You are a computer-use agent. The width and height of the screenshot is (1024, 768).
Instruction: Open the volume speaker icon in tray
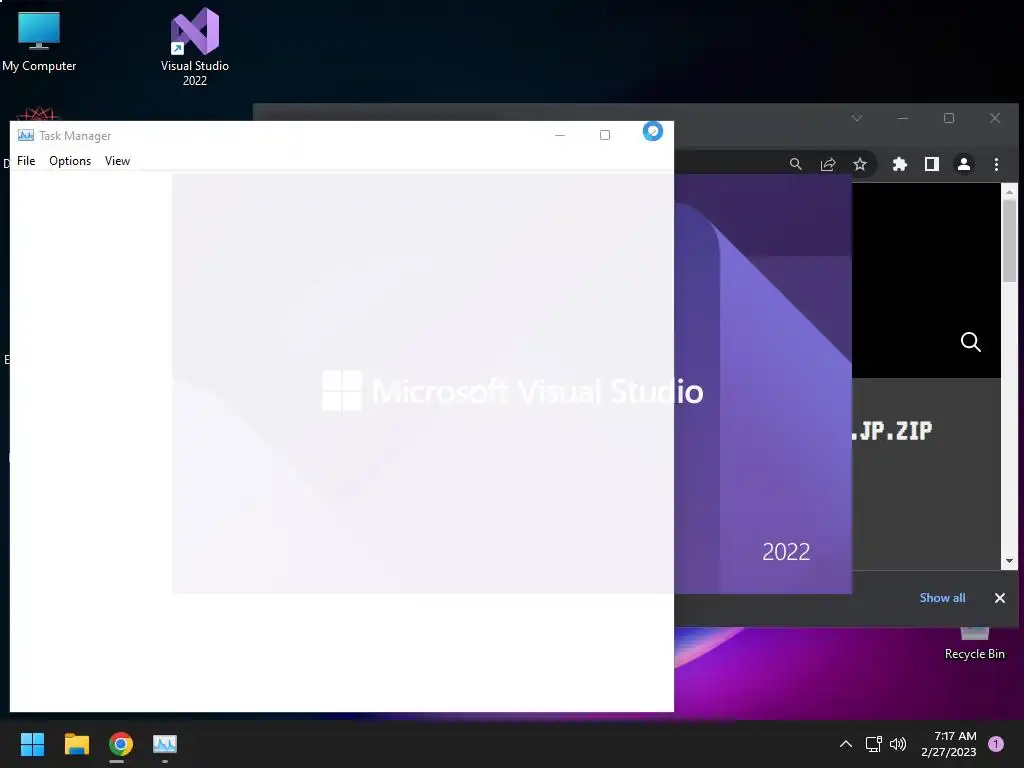(x=899, y=744)
